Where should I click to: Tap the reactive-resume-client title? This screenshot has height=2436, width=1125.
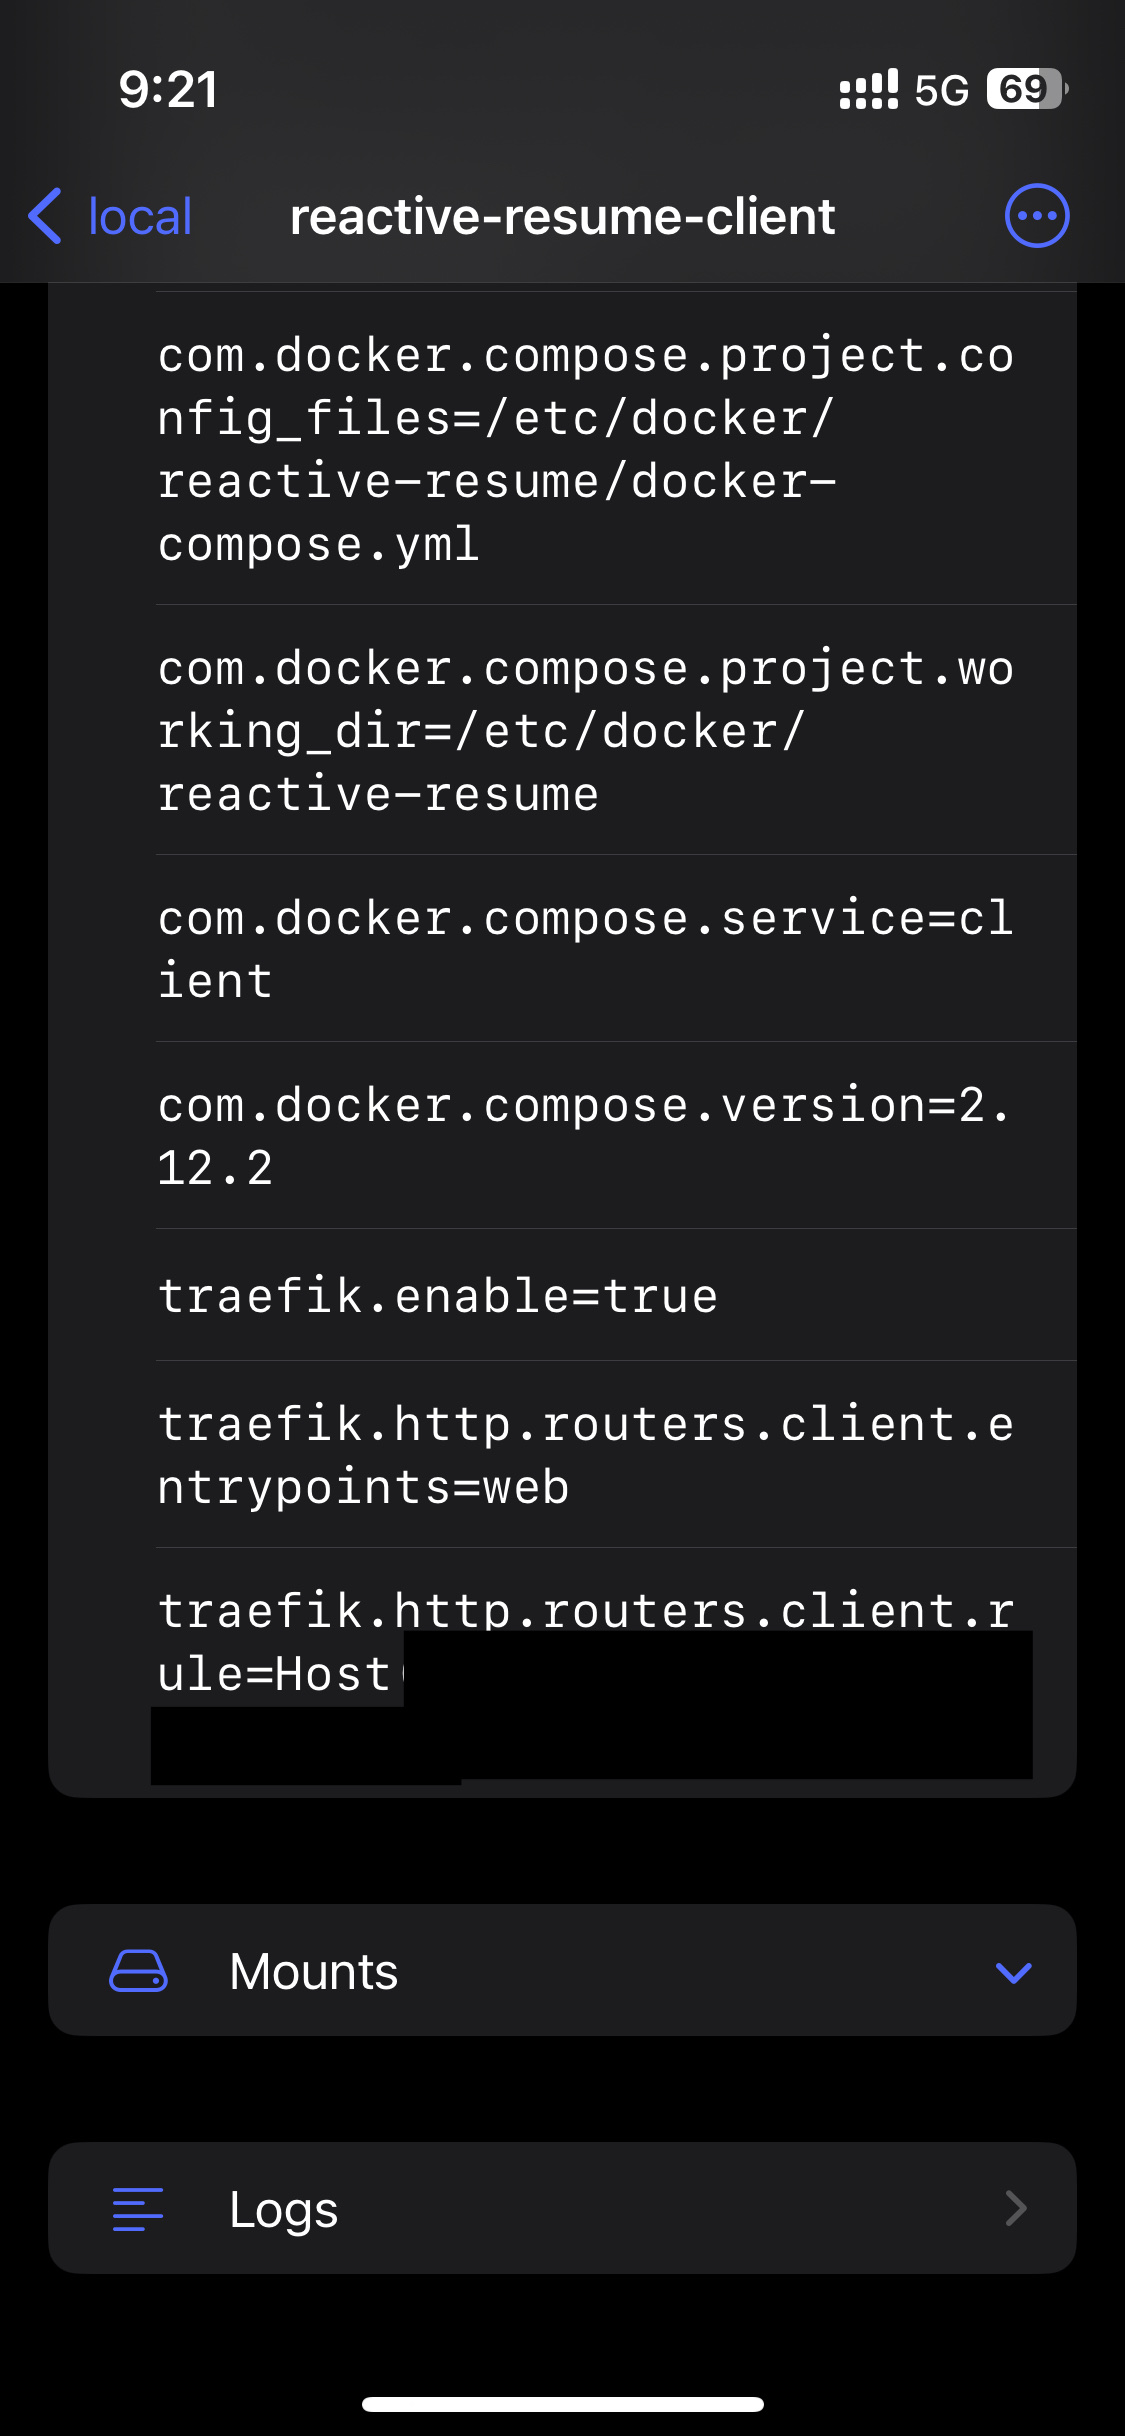(562, 216)
